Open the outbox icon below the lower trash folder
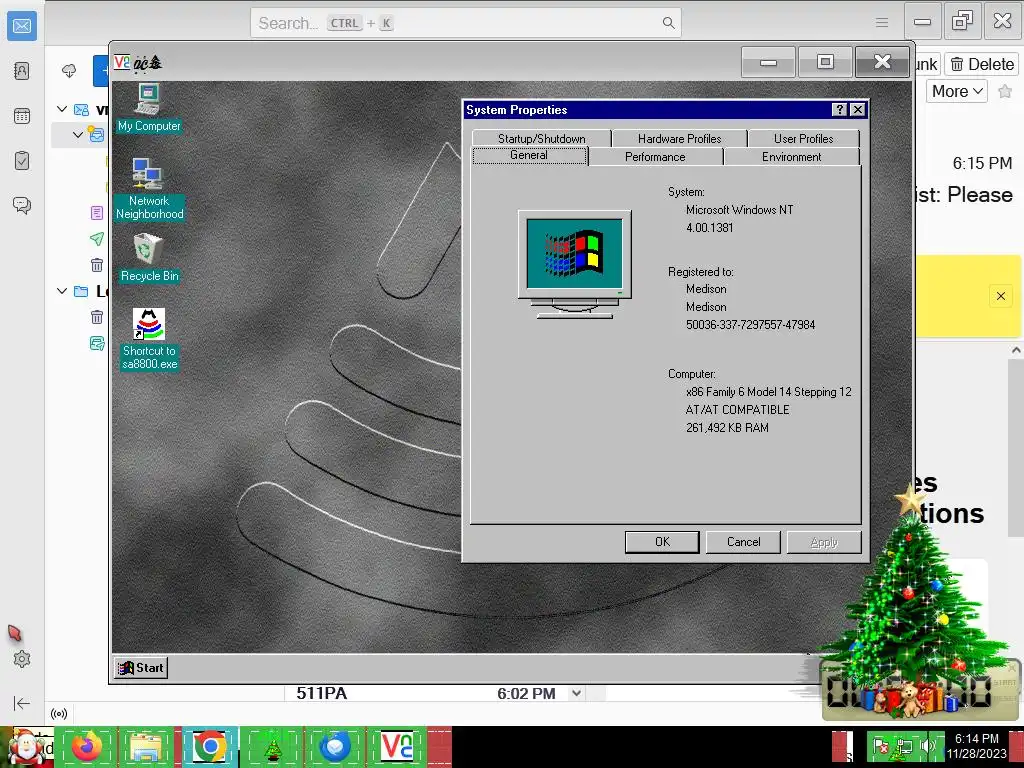1024x768 pixels. [97, 344]
